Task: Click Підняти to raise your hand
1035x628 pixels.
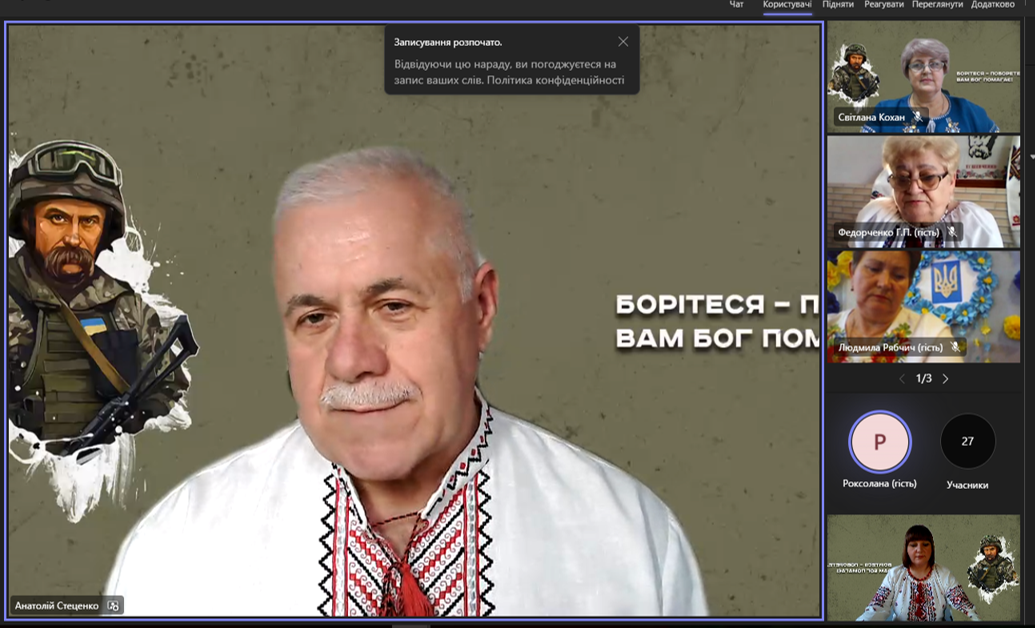Action: pos(838,5)
